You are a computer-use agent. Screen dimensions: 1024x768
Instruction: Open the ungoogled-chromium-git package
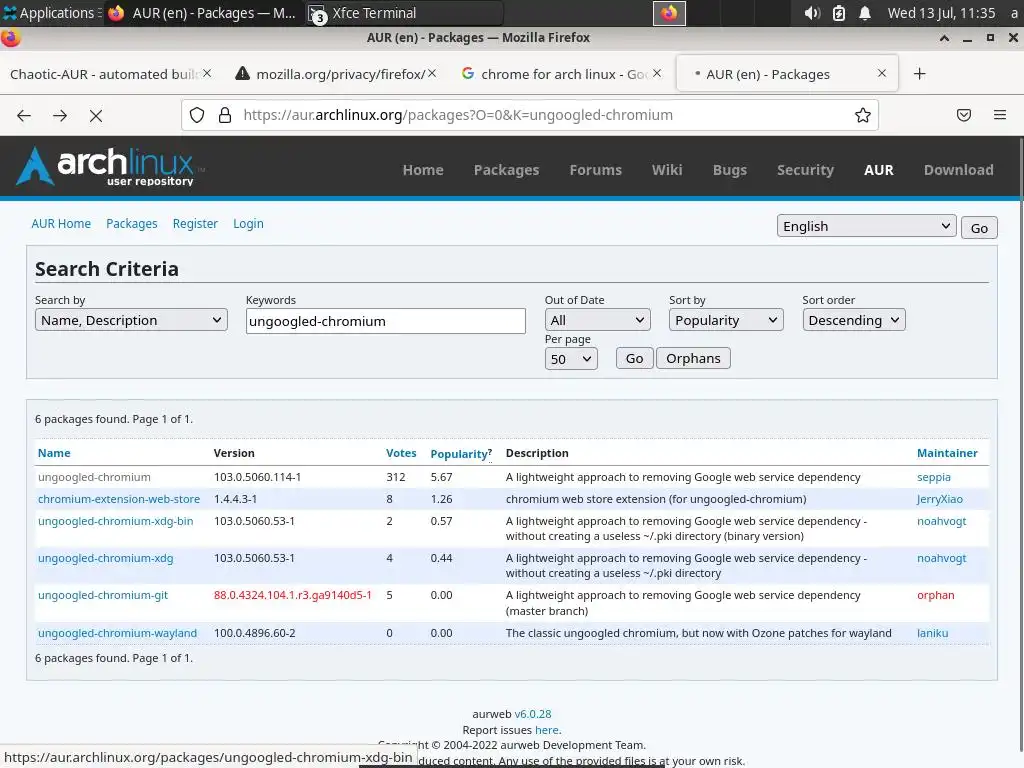(103, 596)
